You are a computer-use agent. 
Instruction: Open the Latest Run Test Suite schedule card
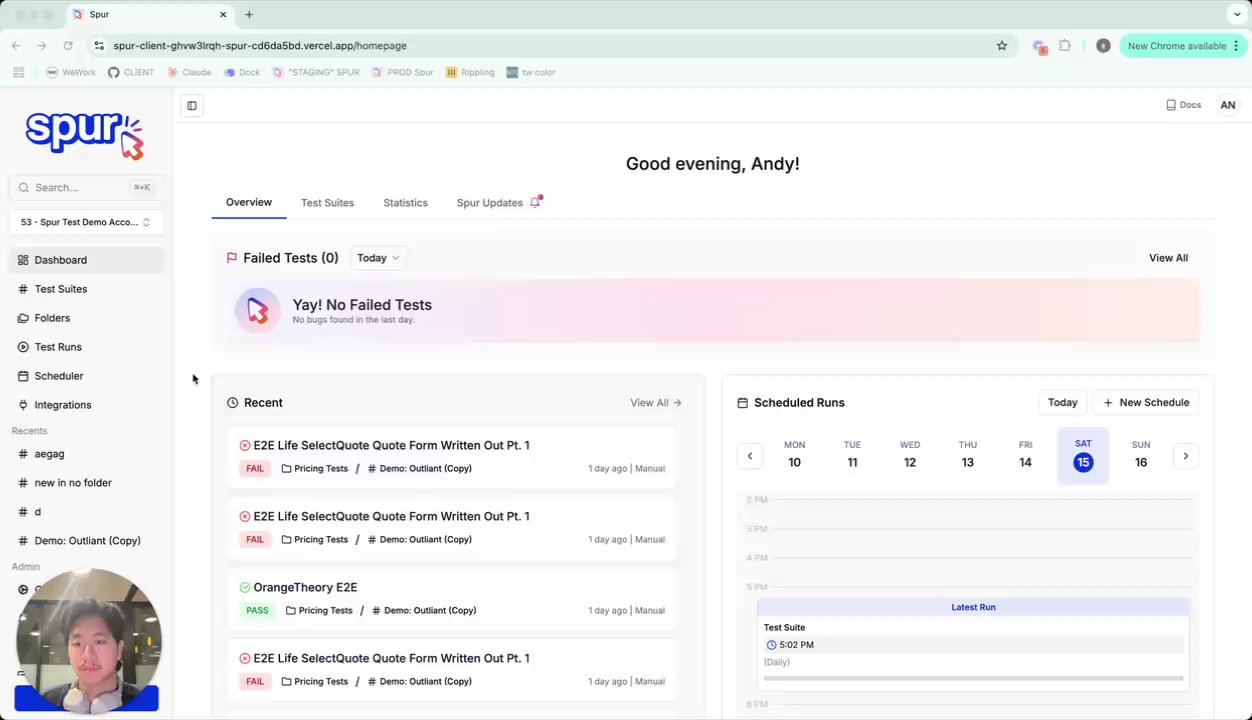tap(973, 644)
